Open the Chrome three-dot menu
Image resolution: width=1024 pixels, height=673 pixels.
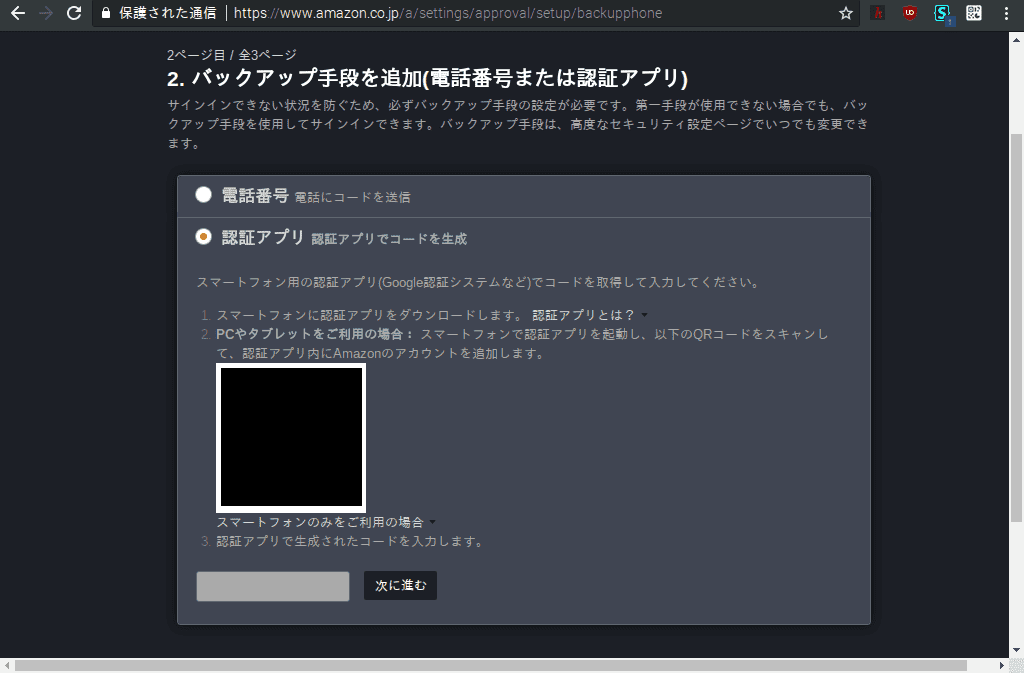(1006, 13)
